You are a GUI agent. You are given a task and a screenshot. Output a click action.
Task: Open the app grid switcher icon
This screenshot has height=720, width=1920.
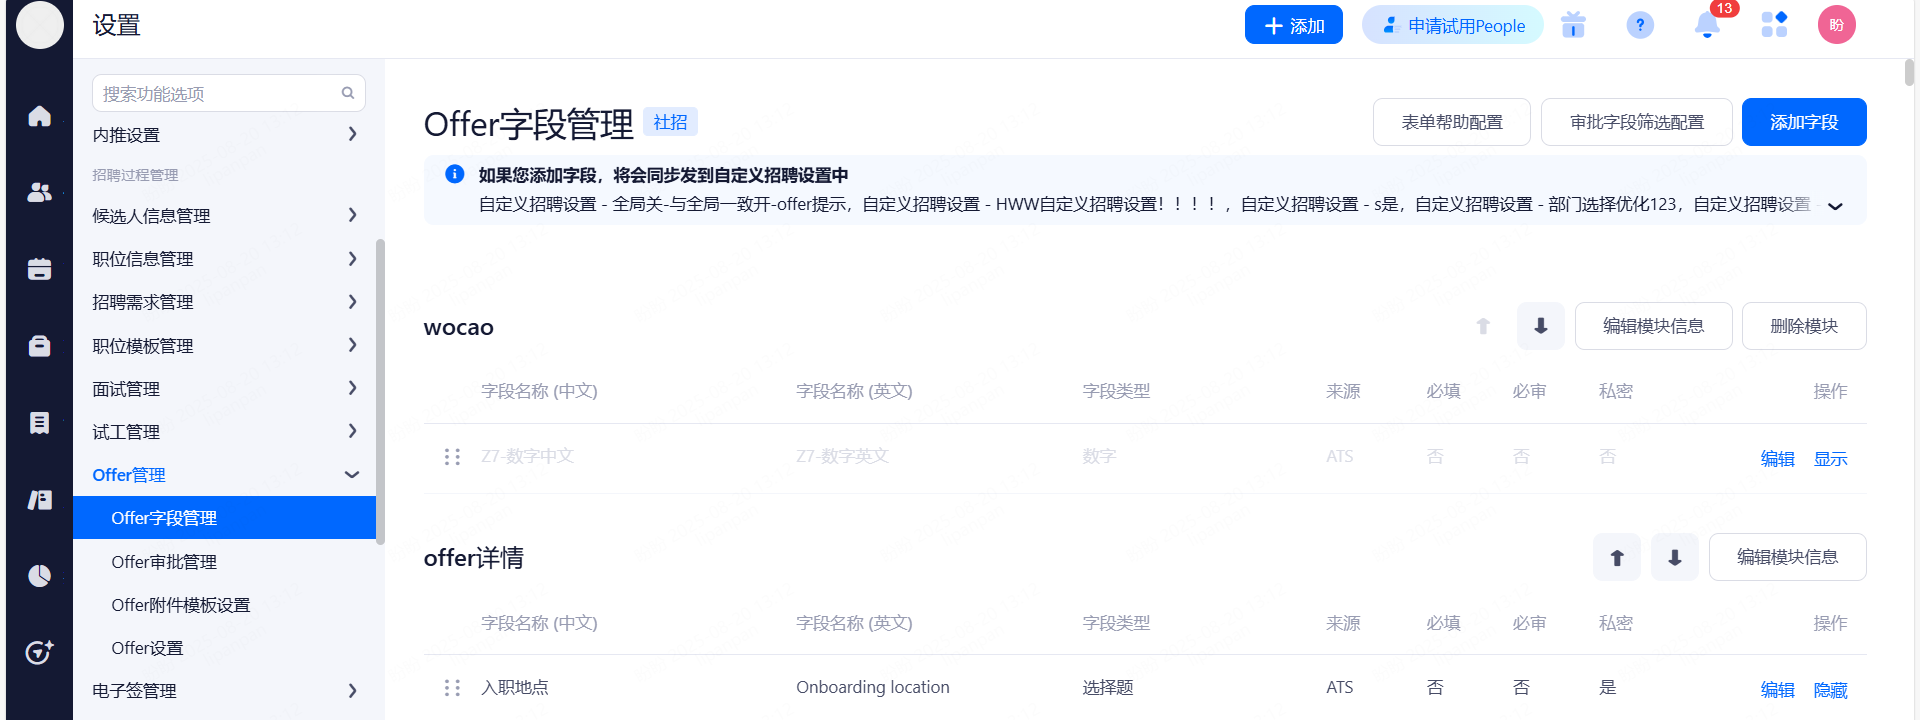1774,26
